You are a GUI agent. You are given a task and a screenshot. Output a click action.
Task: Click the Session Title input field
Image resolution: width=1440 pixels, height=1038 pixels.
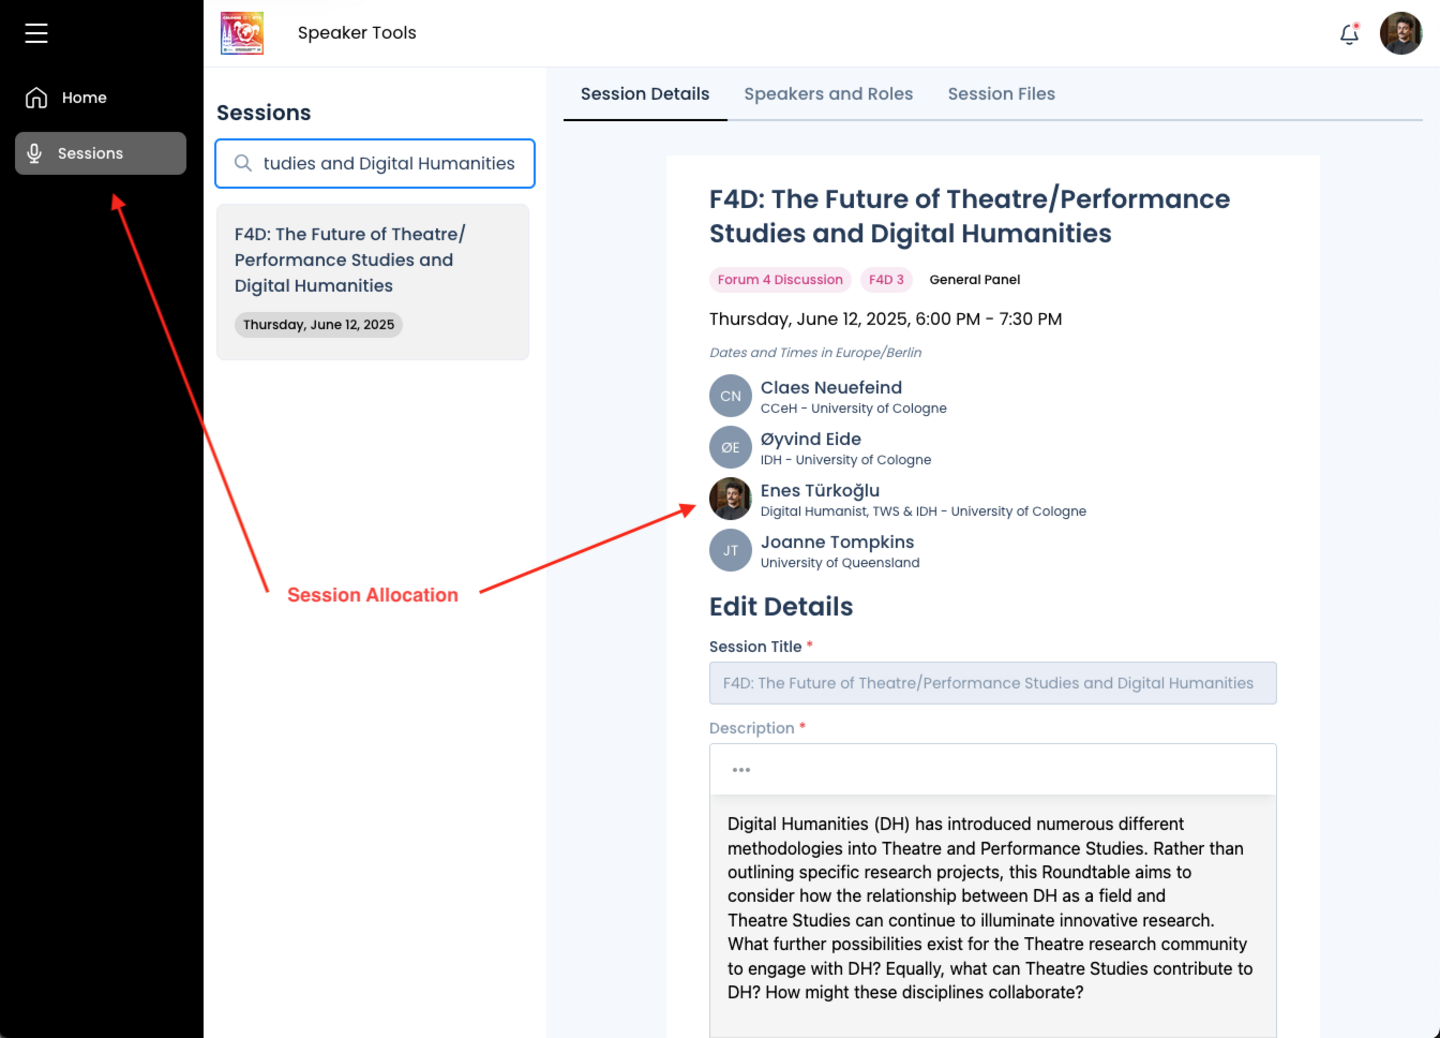coord(993,683)
